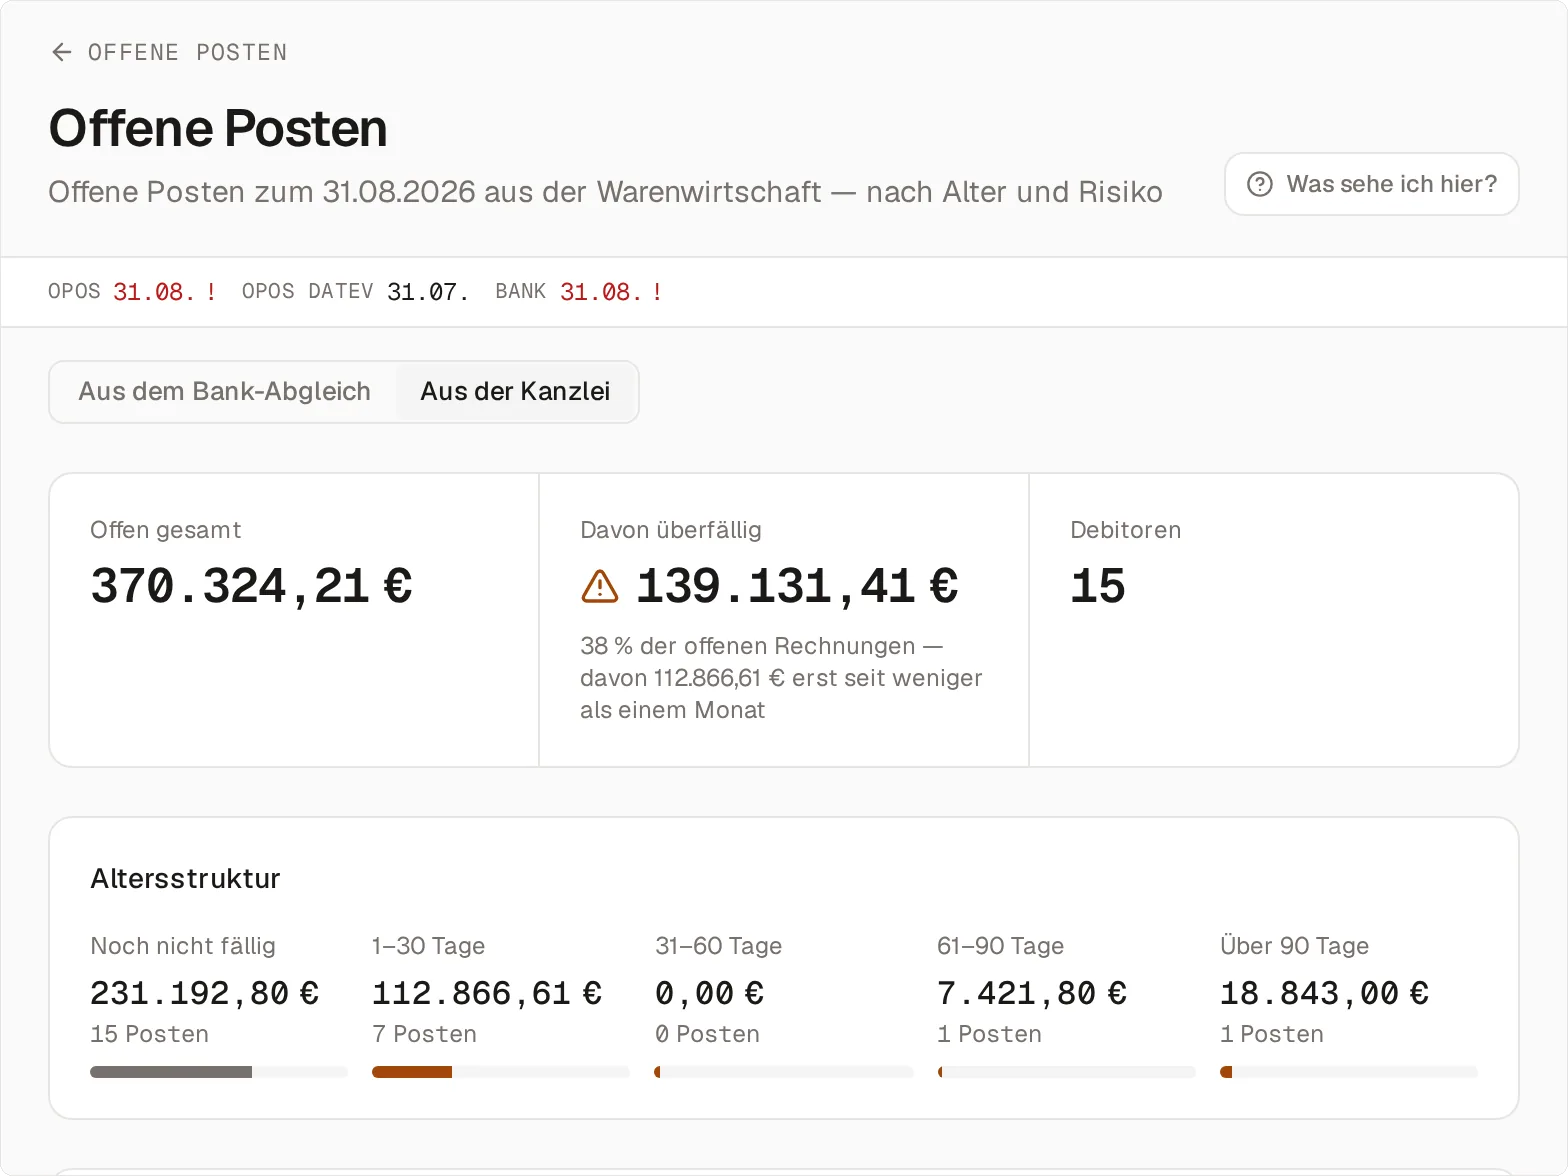Click the 'Altersstruktur' section heading
This screenshot has height=1176, width=1568.
pyautogui.click(x=185, y=878)
